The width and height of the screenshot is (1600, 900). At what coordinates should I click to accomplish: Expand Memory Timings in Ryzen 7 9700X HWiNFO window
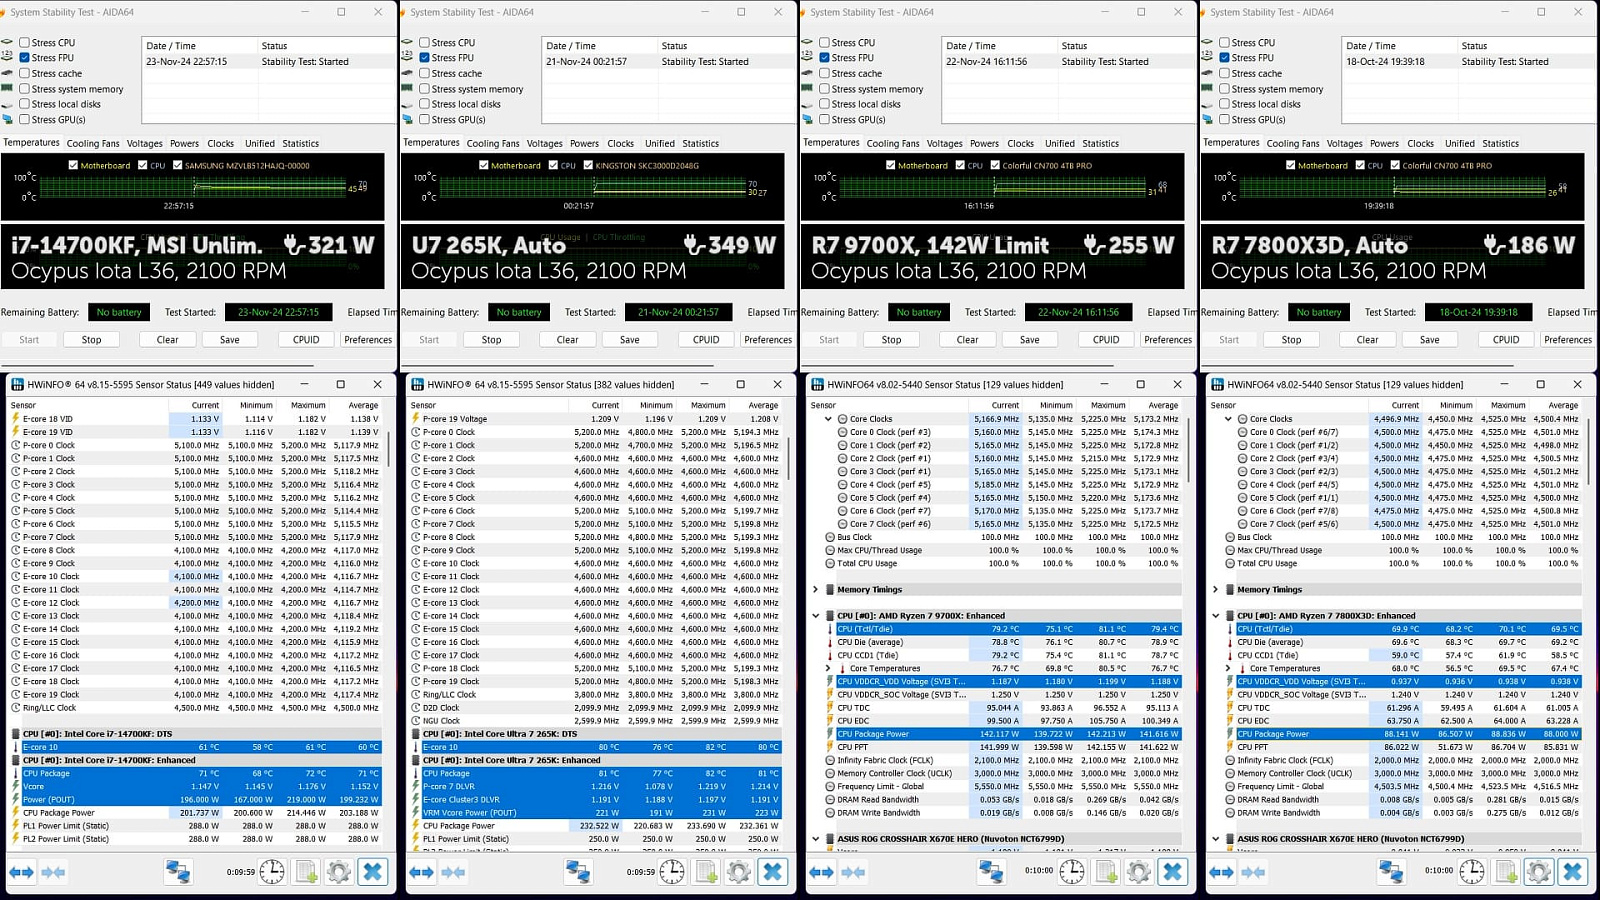tap(816, 590)
